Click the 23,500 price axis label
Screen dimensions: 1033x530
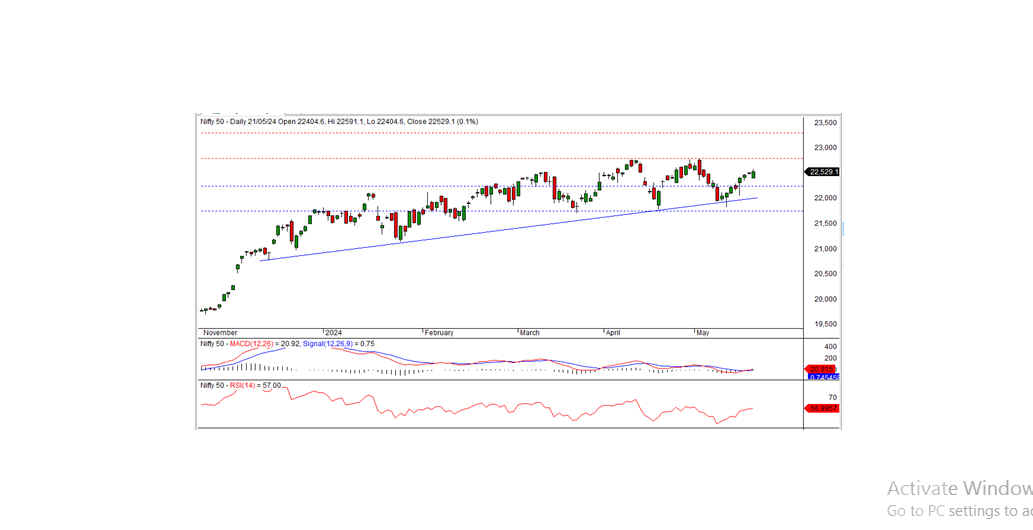(825, 123)
